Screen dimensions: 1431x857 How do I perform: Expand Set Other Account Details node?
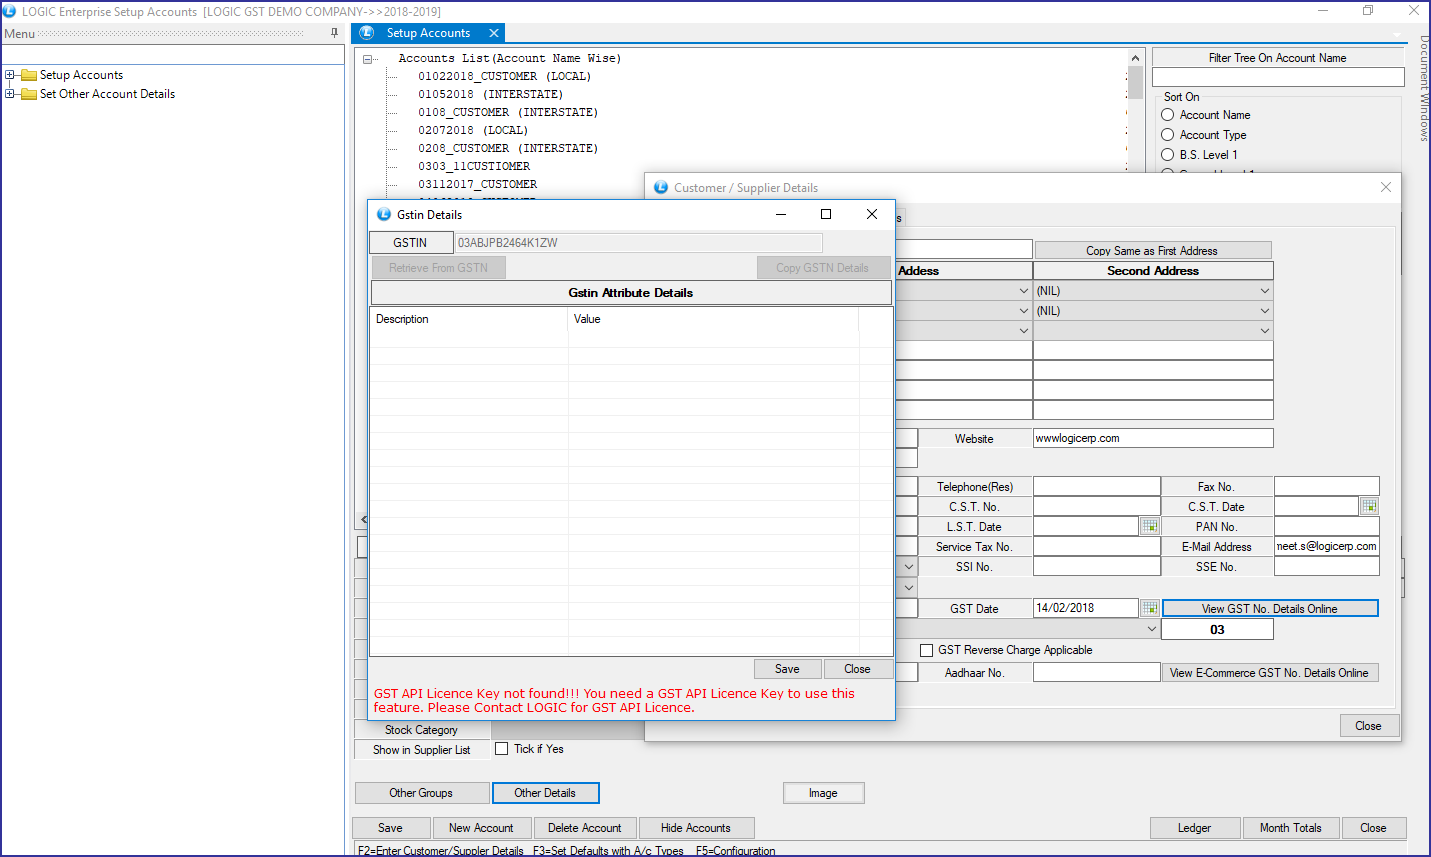tap(10, 94)
